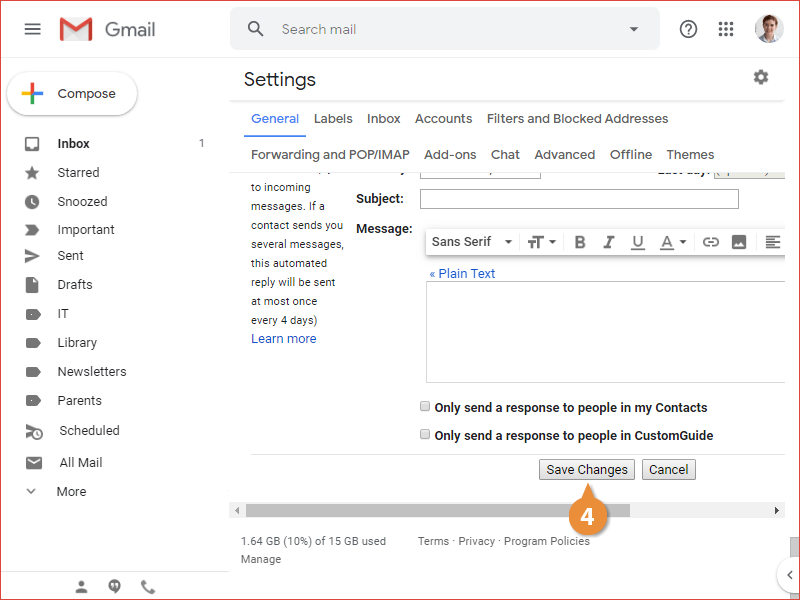Open the Learn more link

click(283, 339)
